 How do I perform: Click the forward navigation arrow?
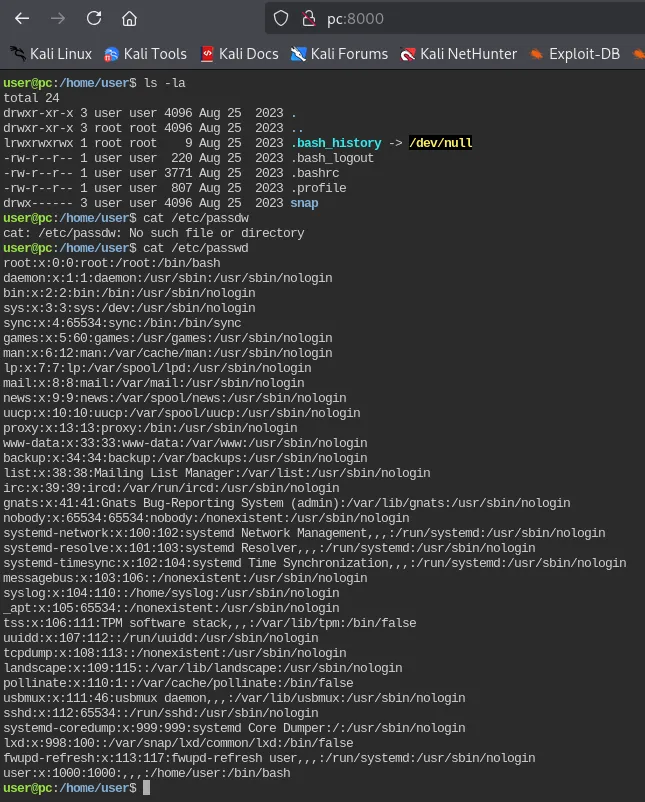58,19
